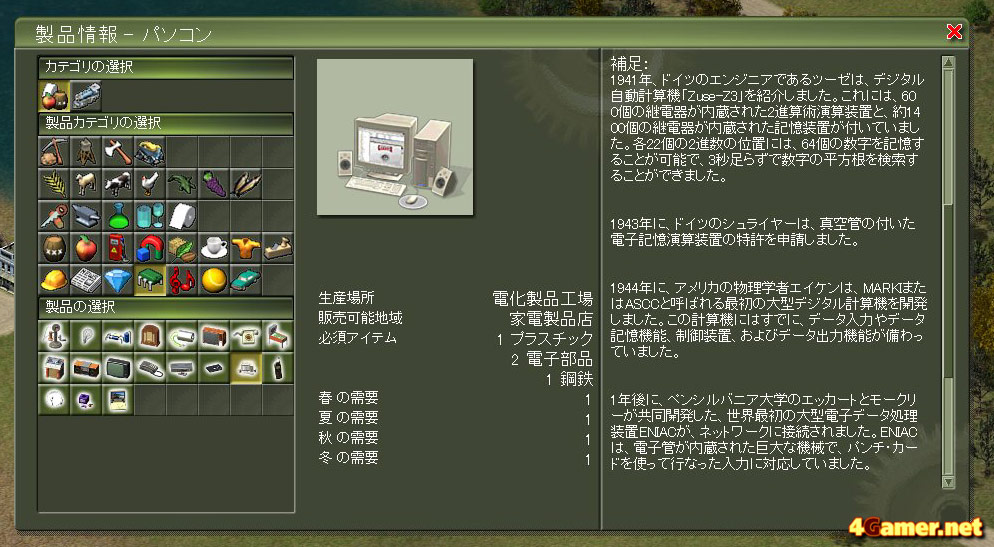This screenshot has height=547, width=994.
Task: Choose the black mobile phone product
Action: 278,368
